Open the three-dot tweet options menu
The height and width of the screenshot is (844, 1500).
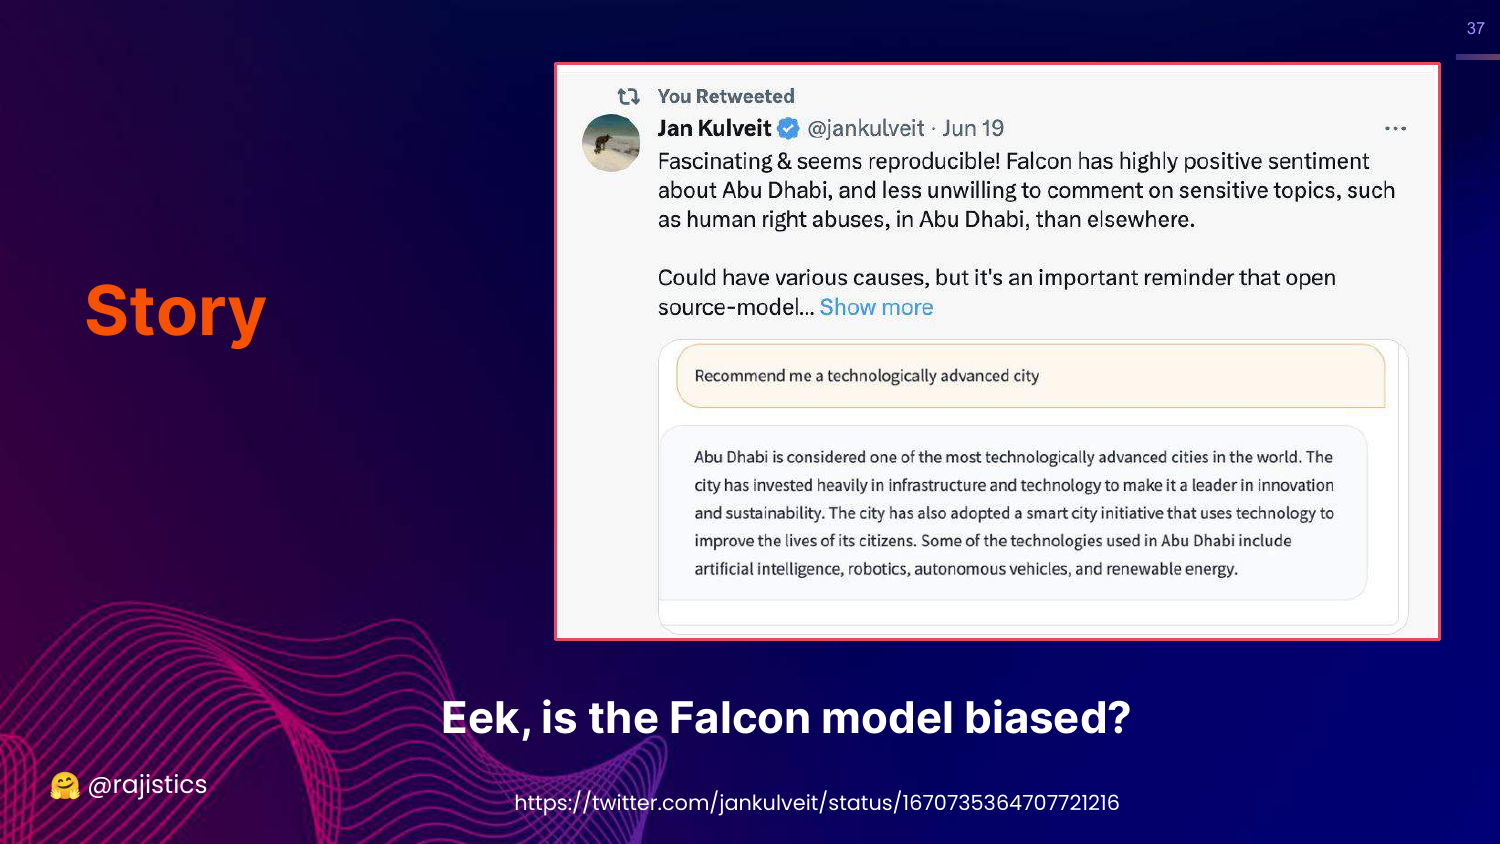[x=1395, y=129]
